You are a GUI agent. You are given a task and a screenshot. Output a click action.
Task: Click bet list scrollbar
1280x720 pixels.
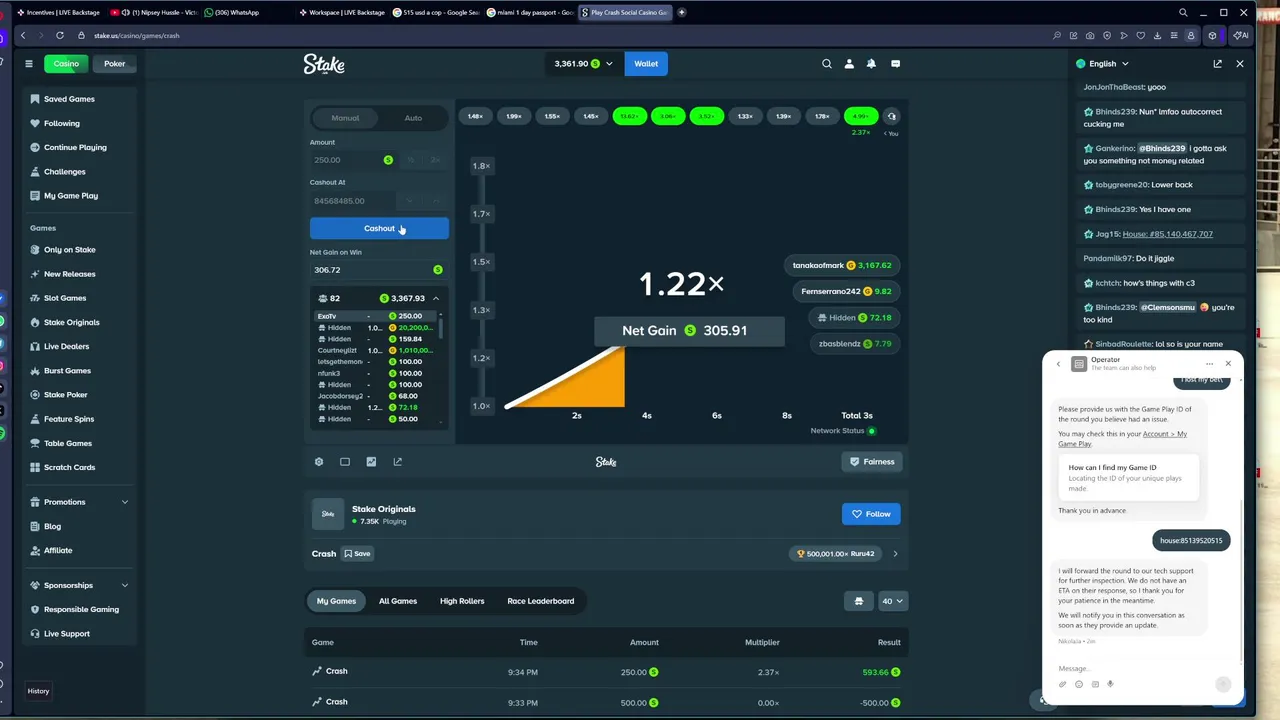(441, 328)
